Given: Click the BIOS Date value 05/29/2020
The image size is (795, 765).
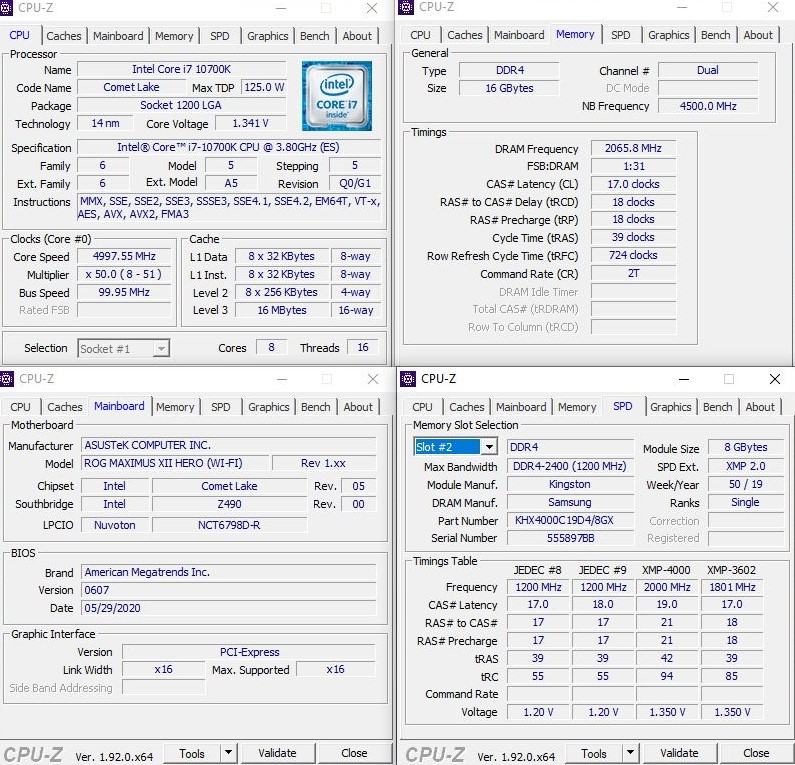Looking at the screenshot, I should pyautogui.click(x=229, y=608).
